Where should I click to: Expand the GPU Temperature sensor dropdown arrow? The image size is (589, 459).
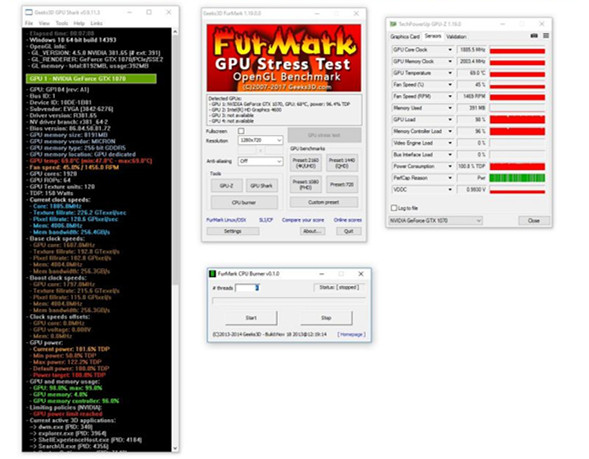point(450,73)
